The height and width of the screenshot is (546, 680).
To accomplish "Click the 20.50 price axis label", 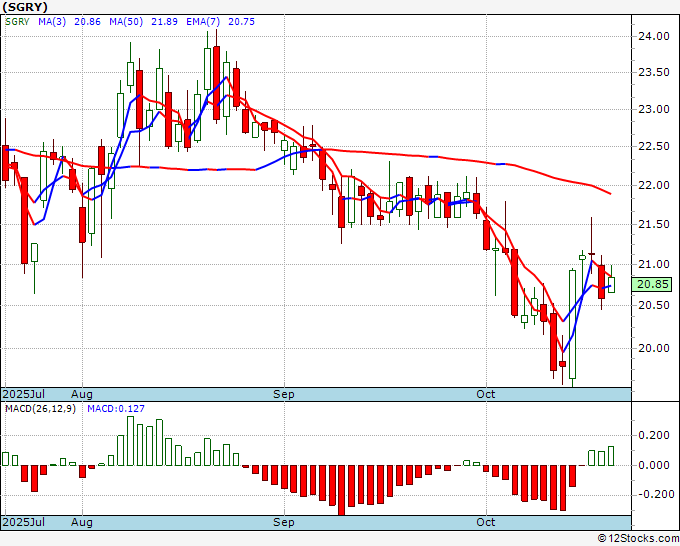I will 654,305.
